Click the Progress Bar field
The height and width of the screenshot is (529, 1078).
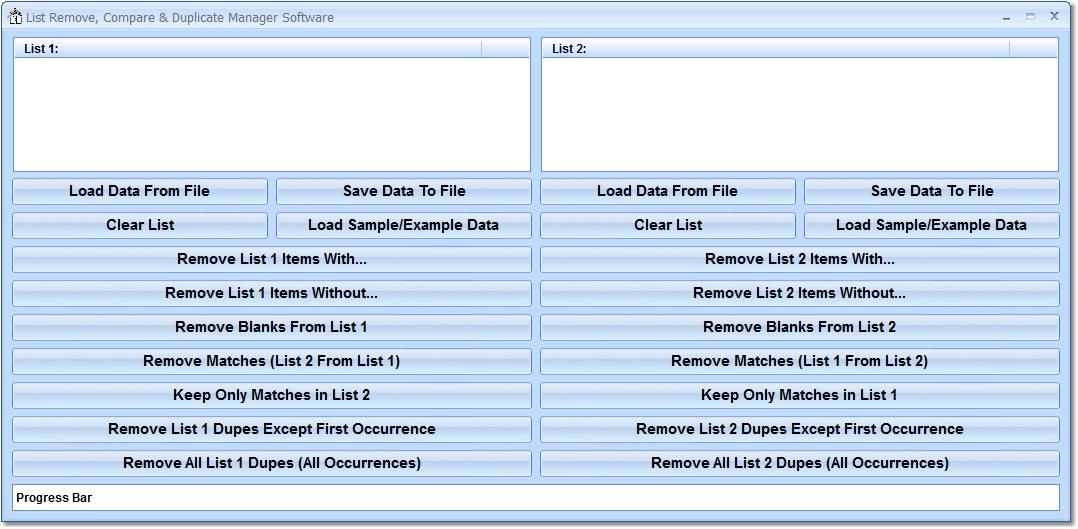[536, 497]
